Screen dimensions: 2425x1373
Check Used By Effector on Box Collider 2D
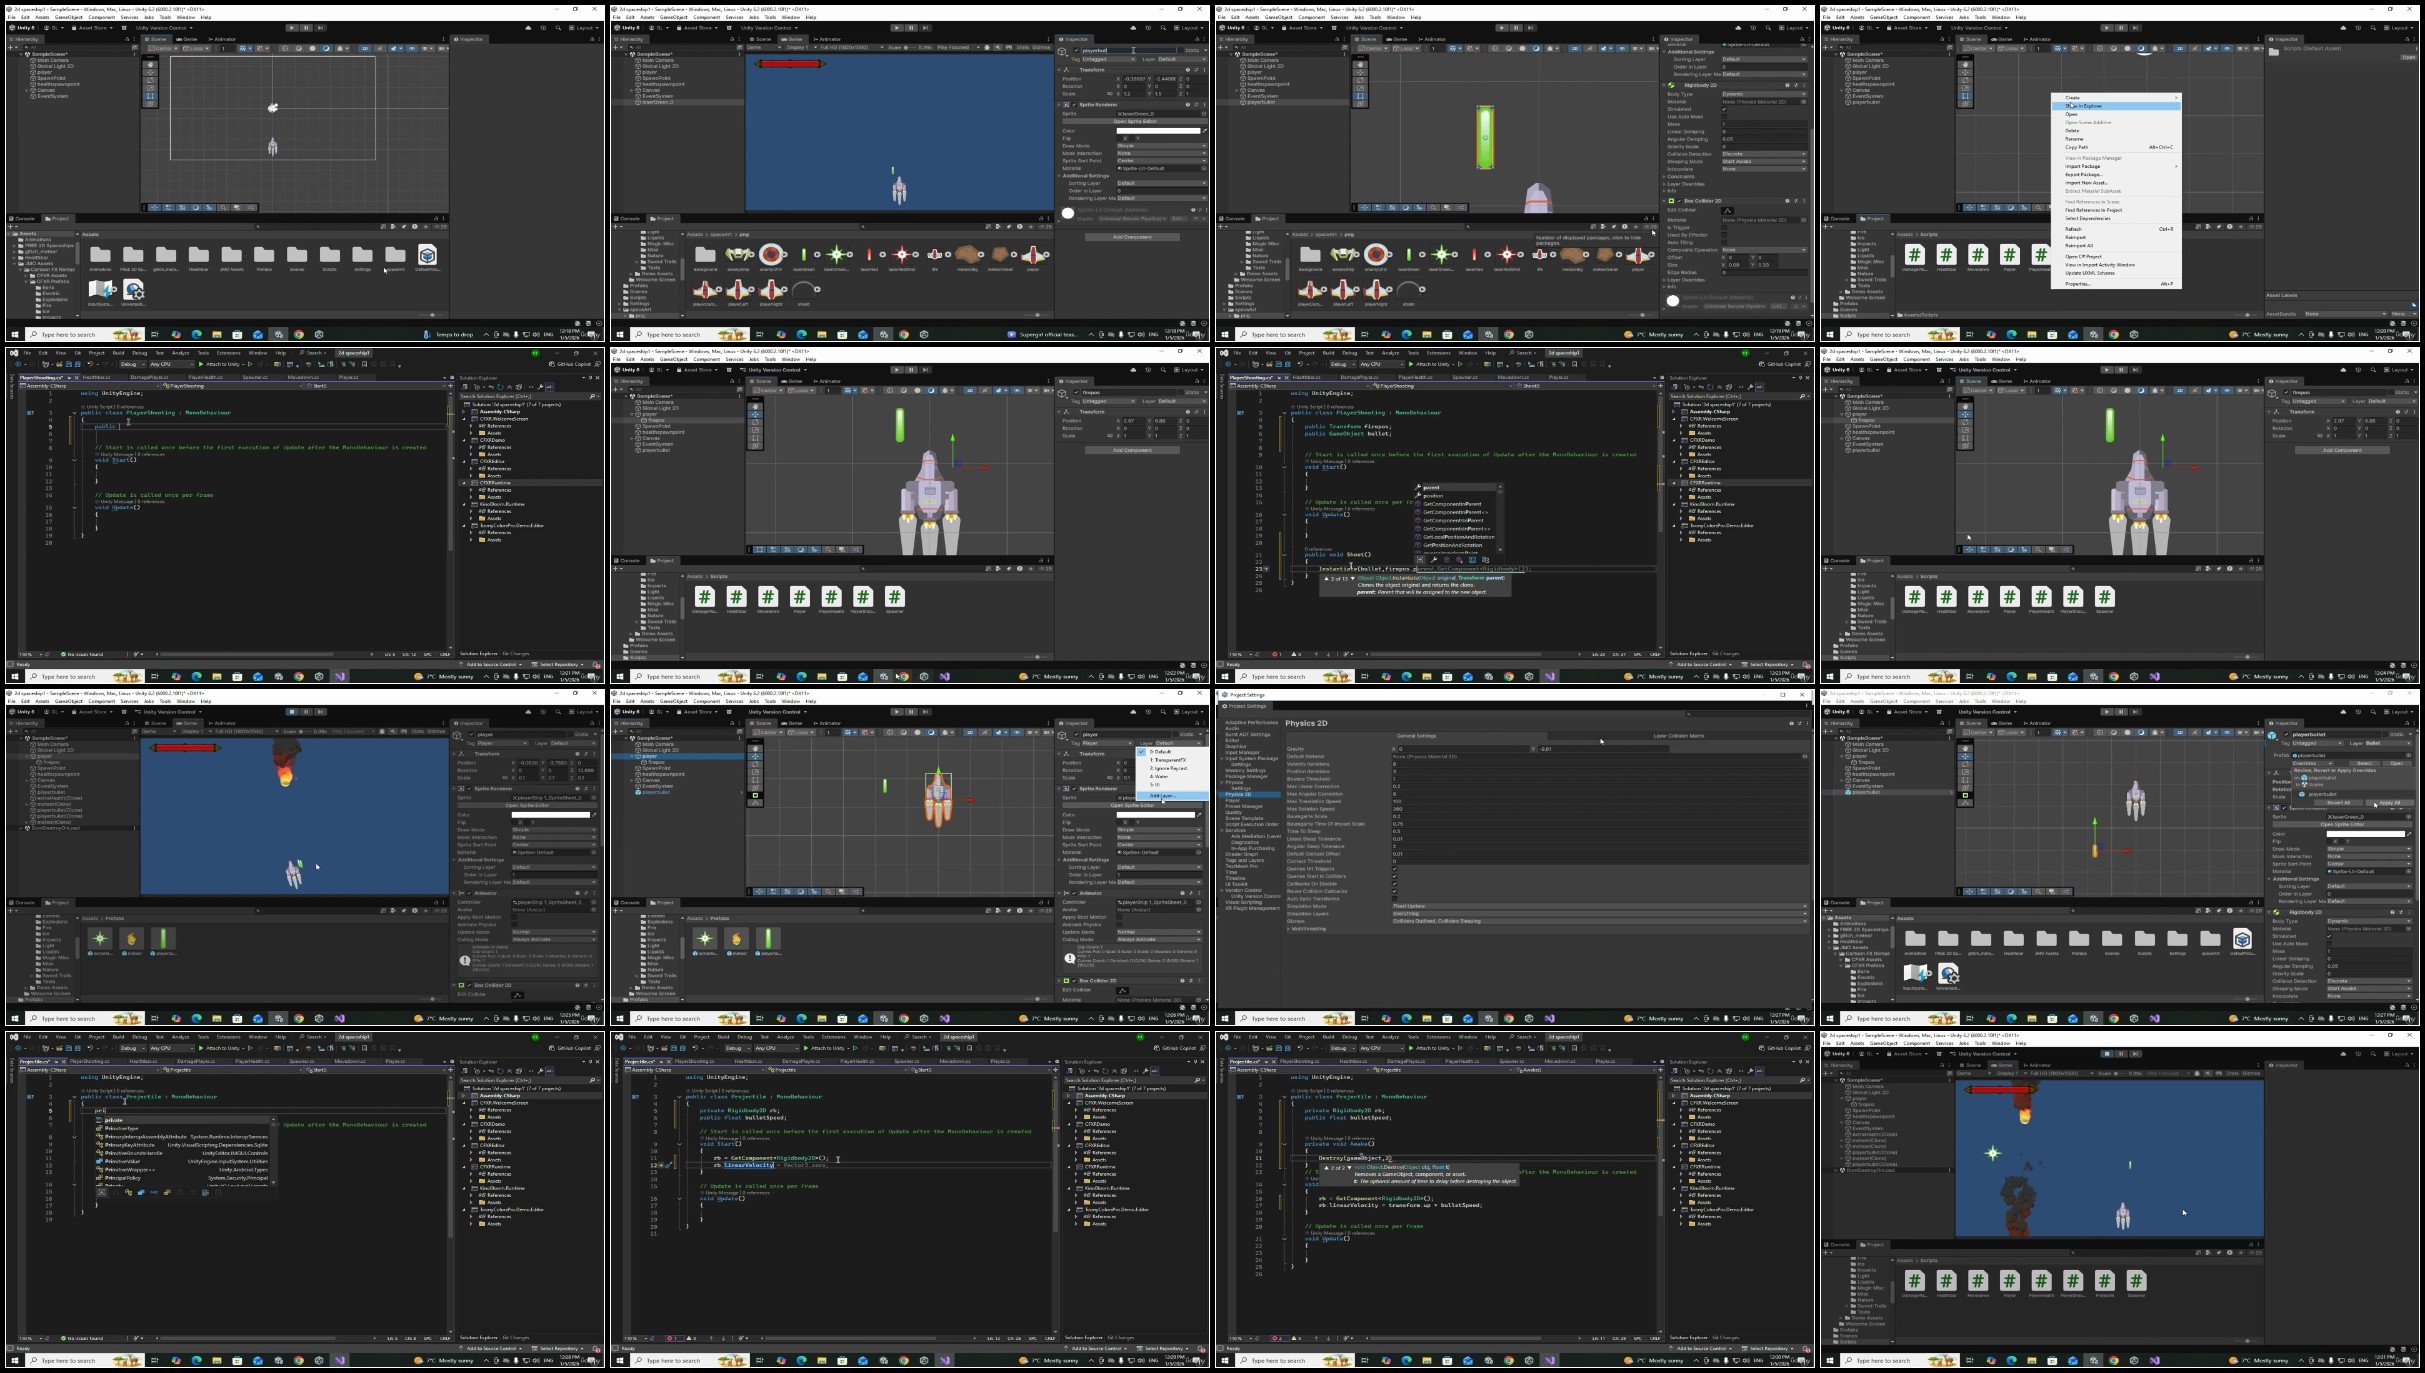1724,235
